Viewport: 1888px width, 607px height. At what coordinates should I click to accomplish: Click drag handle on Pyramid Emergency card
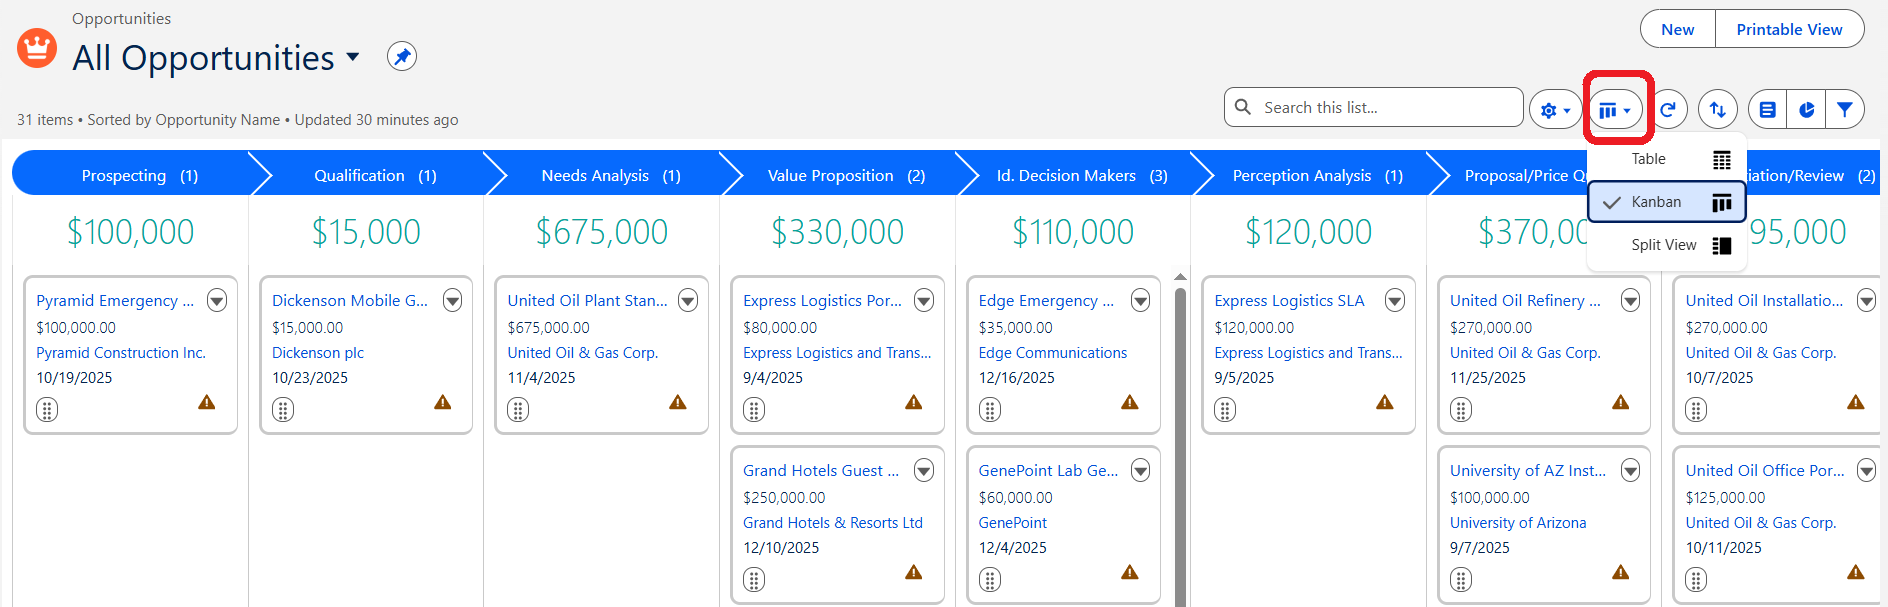pos(47,410)
